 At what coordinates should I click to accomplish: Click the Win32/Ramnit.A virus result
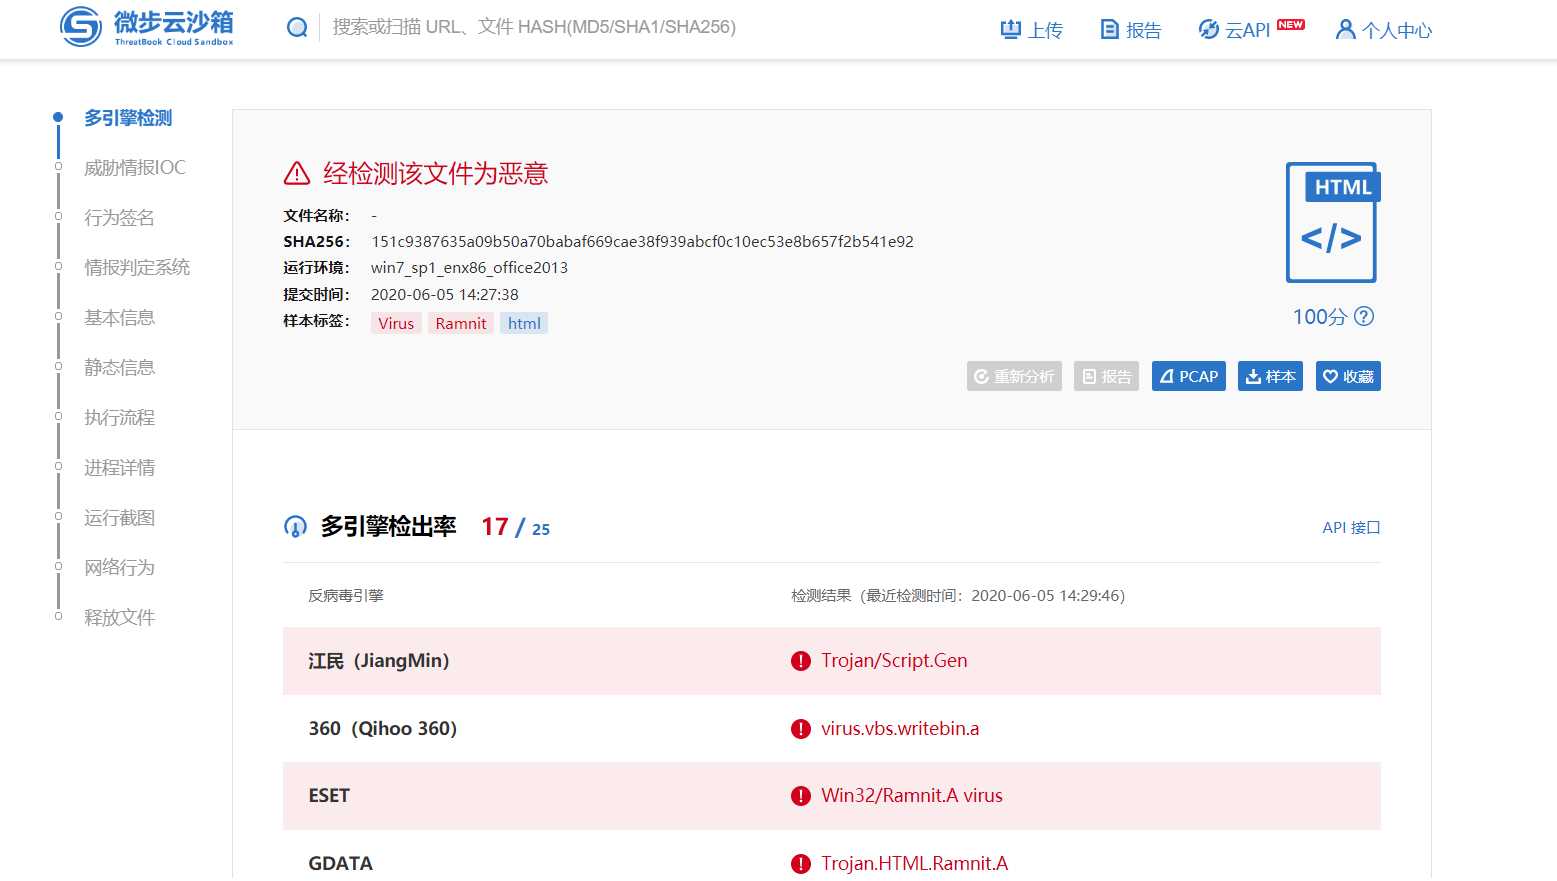click(912, 795)
